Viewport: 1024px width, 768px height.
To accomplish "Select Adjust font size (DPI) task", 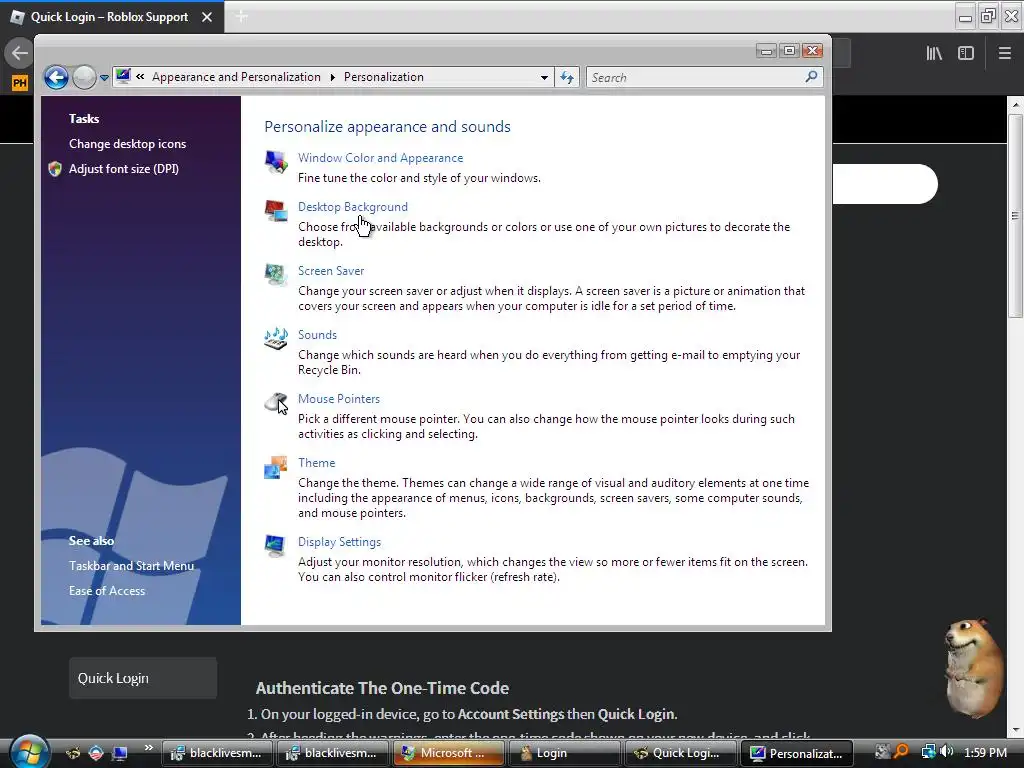I will click(x=123, y=169).
